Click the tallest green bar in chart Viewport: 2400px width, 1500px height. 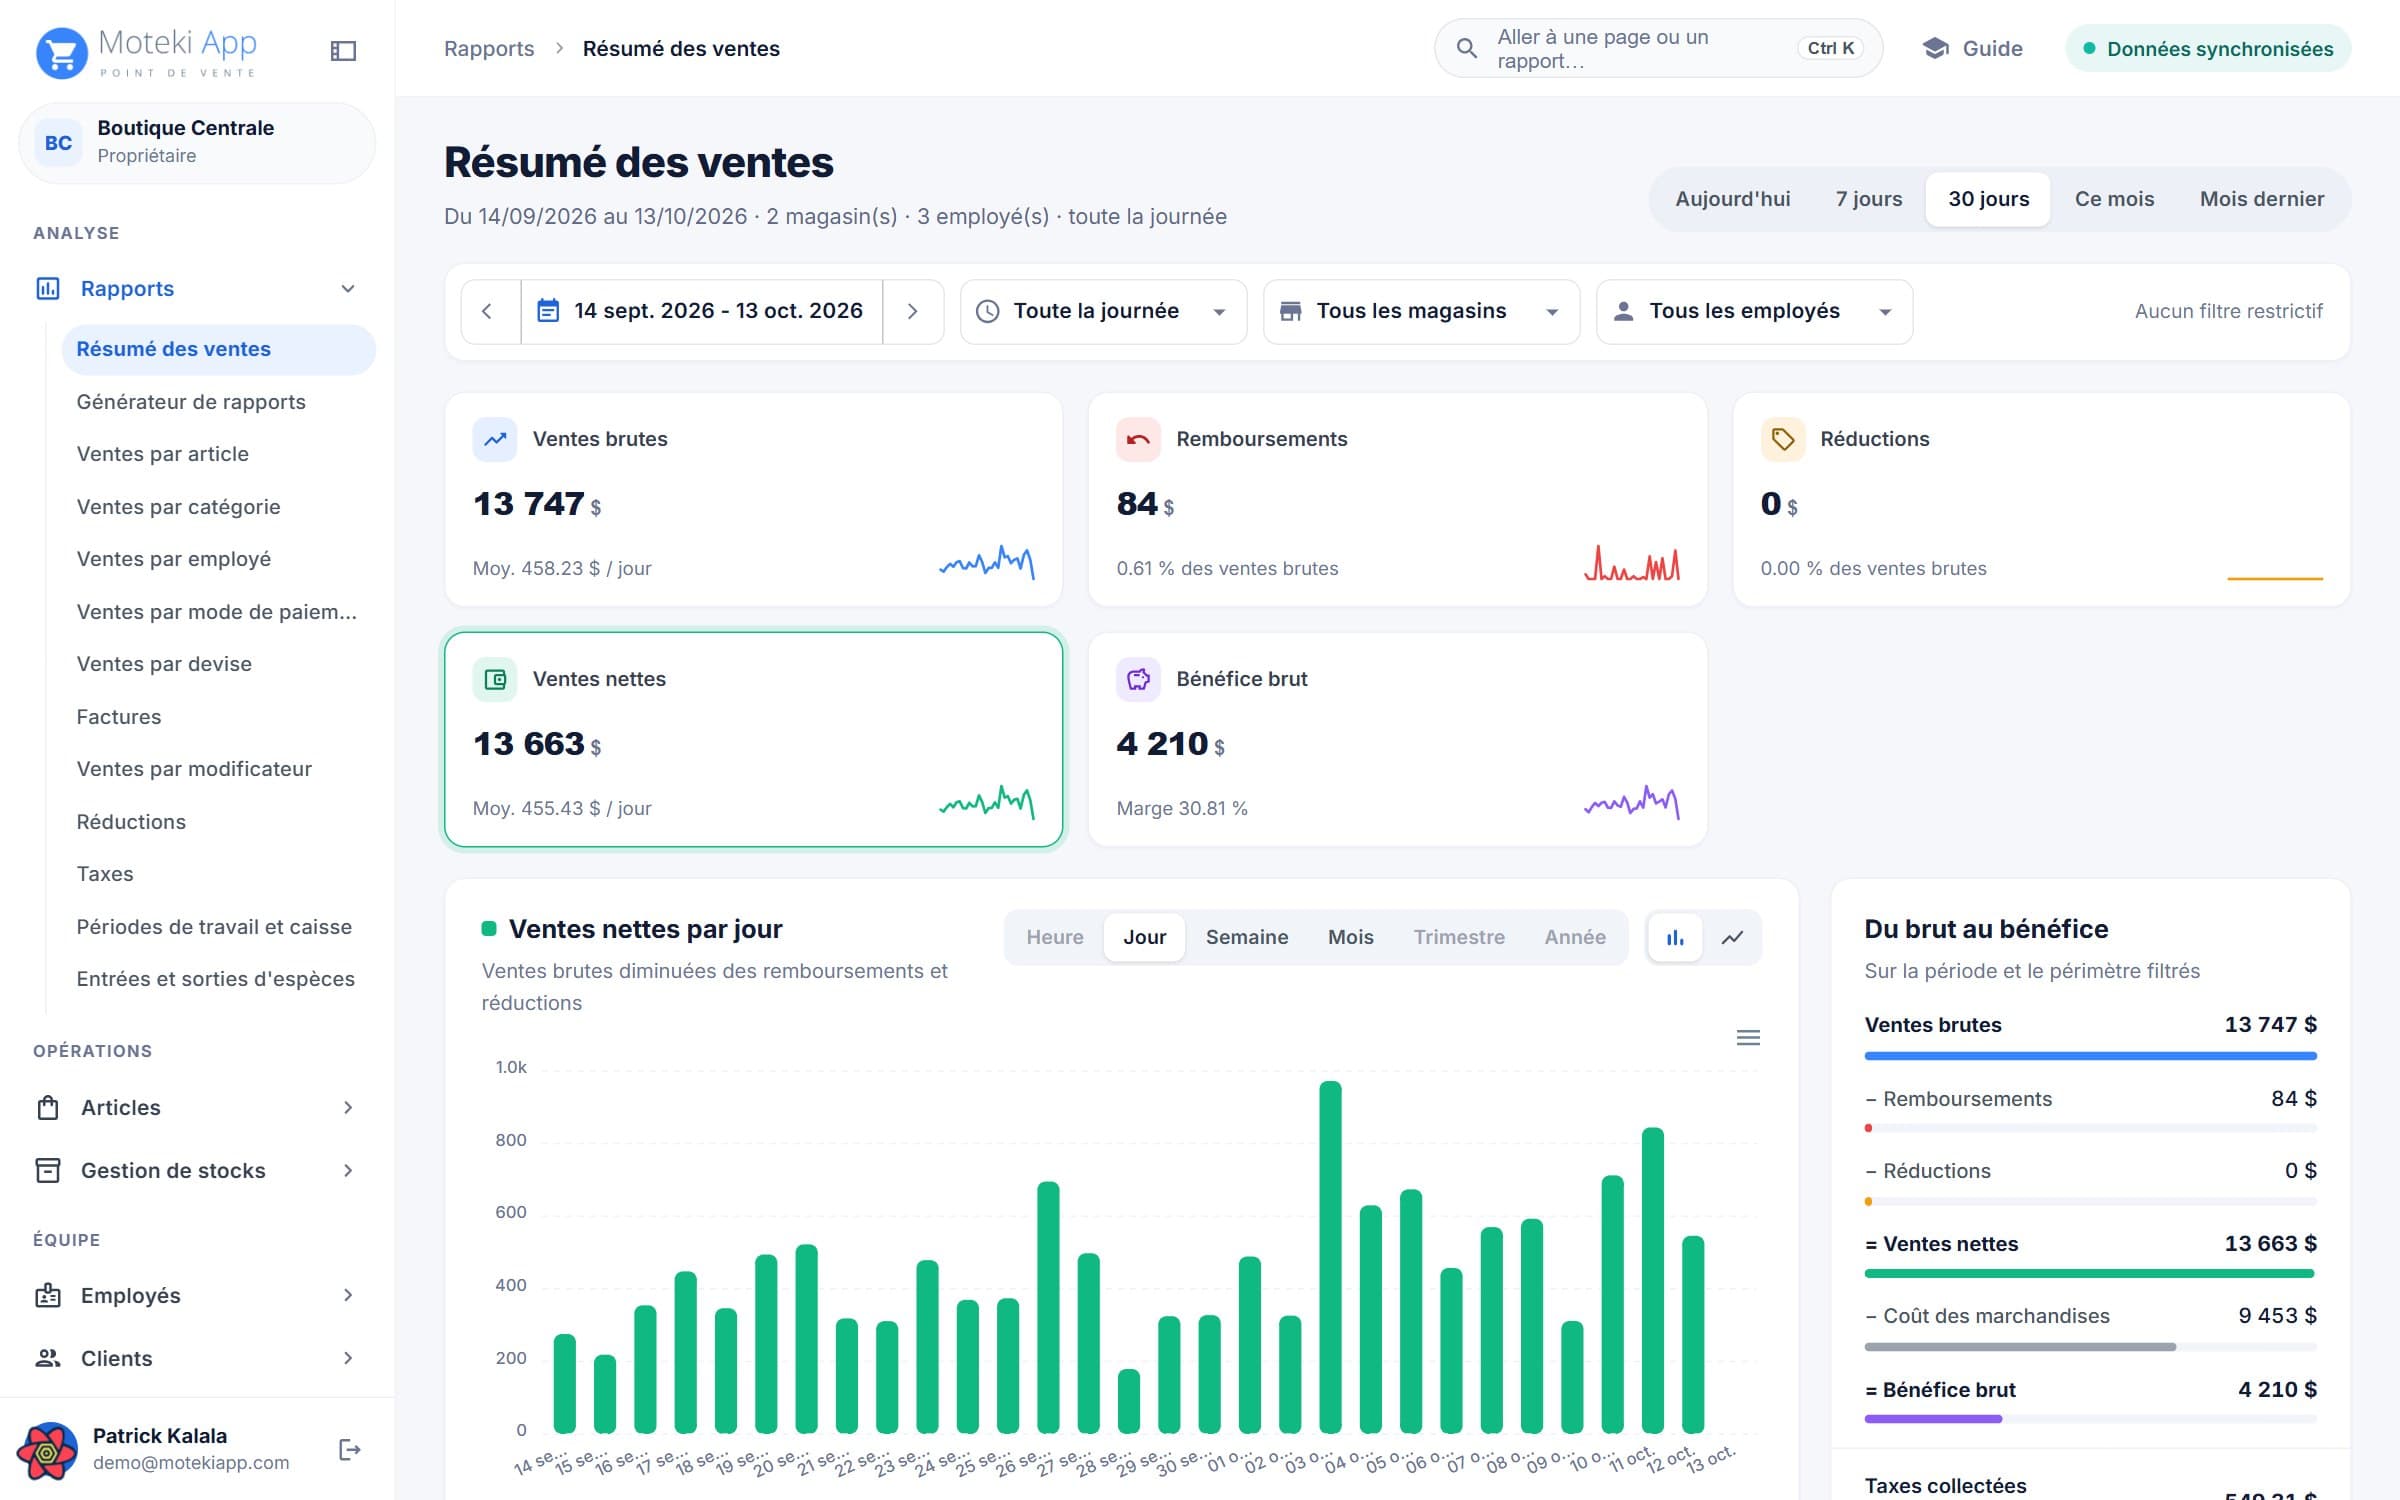click(x=1330, y=1256)
